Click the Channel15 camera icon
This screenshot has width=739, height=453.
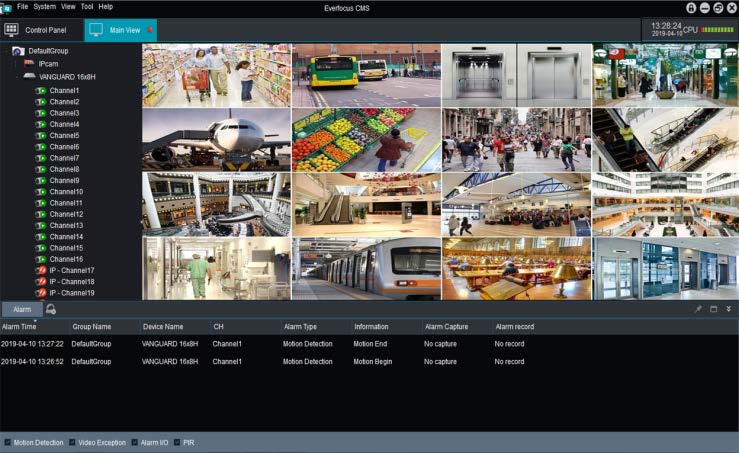41,248
